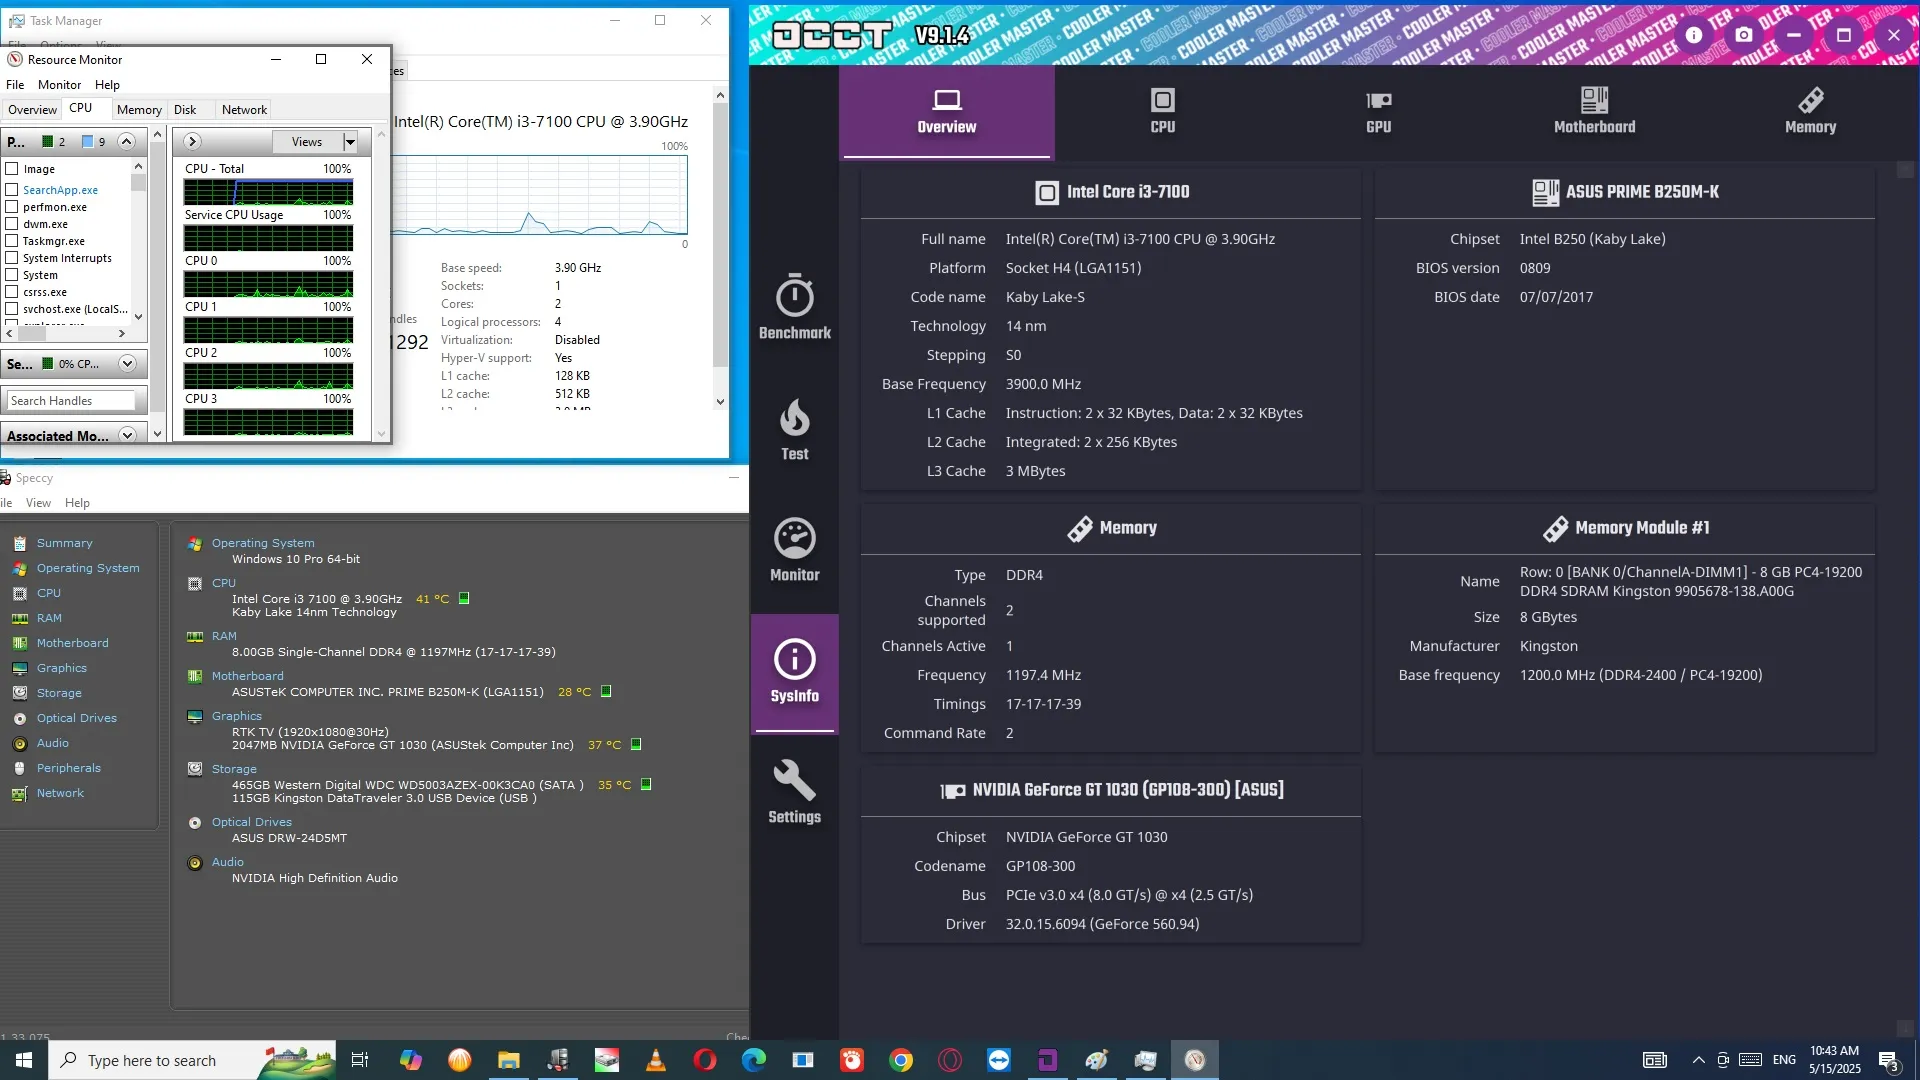Screen dimensions: 1920x1080
Task: Check the System Interrupts checkbox
Action: (x=12, y=258)
